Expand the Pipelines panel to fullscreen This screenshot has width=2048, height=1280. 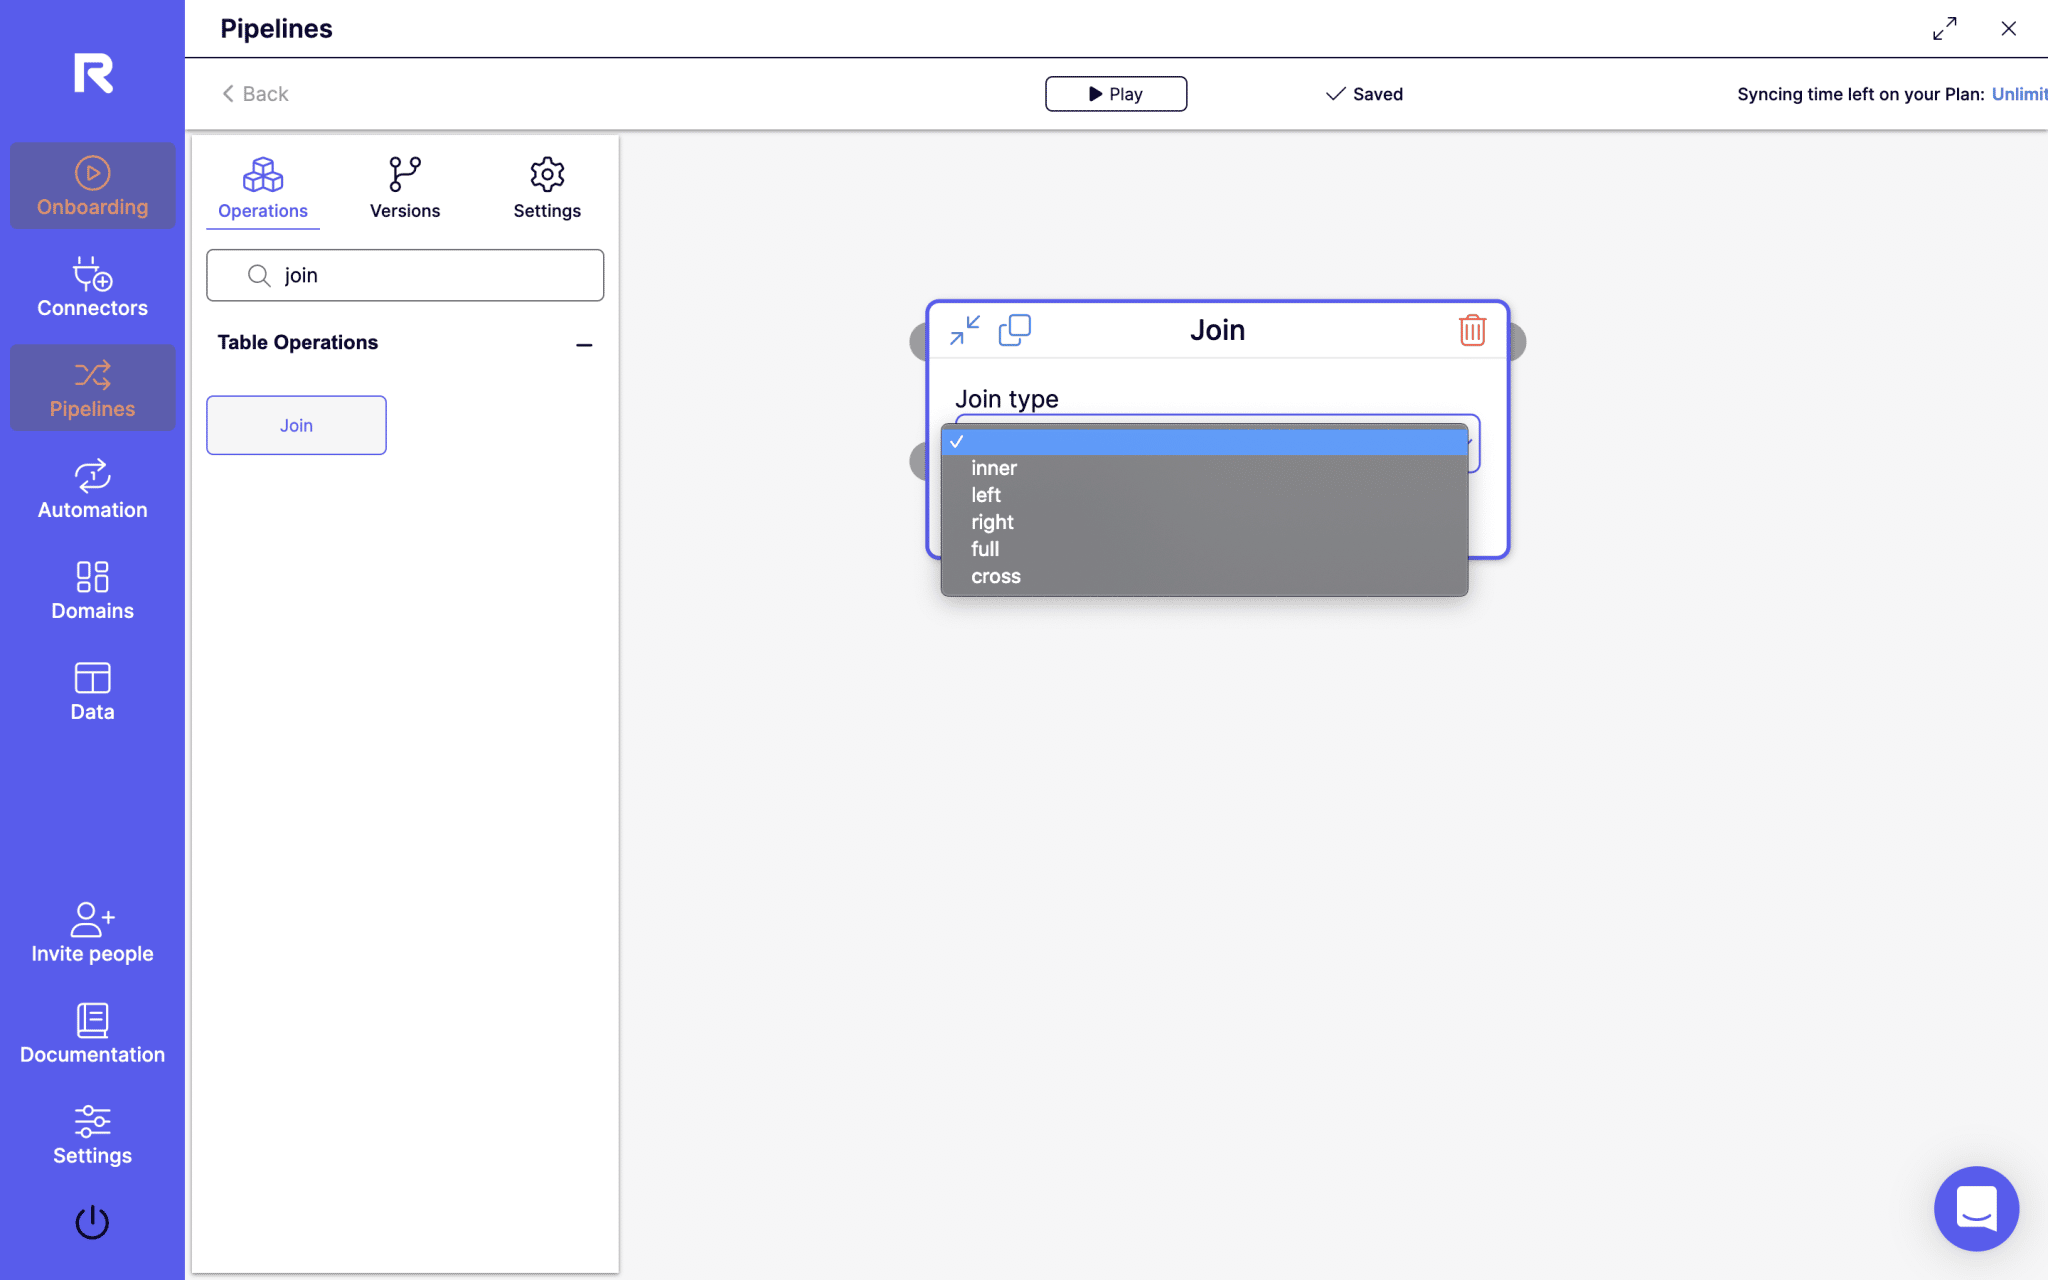[x=1943, y=29]
